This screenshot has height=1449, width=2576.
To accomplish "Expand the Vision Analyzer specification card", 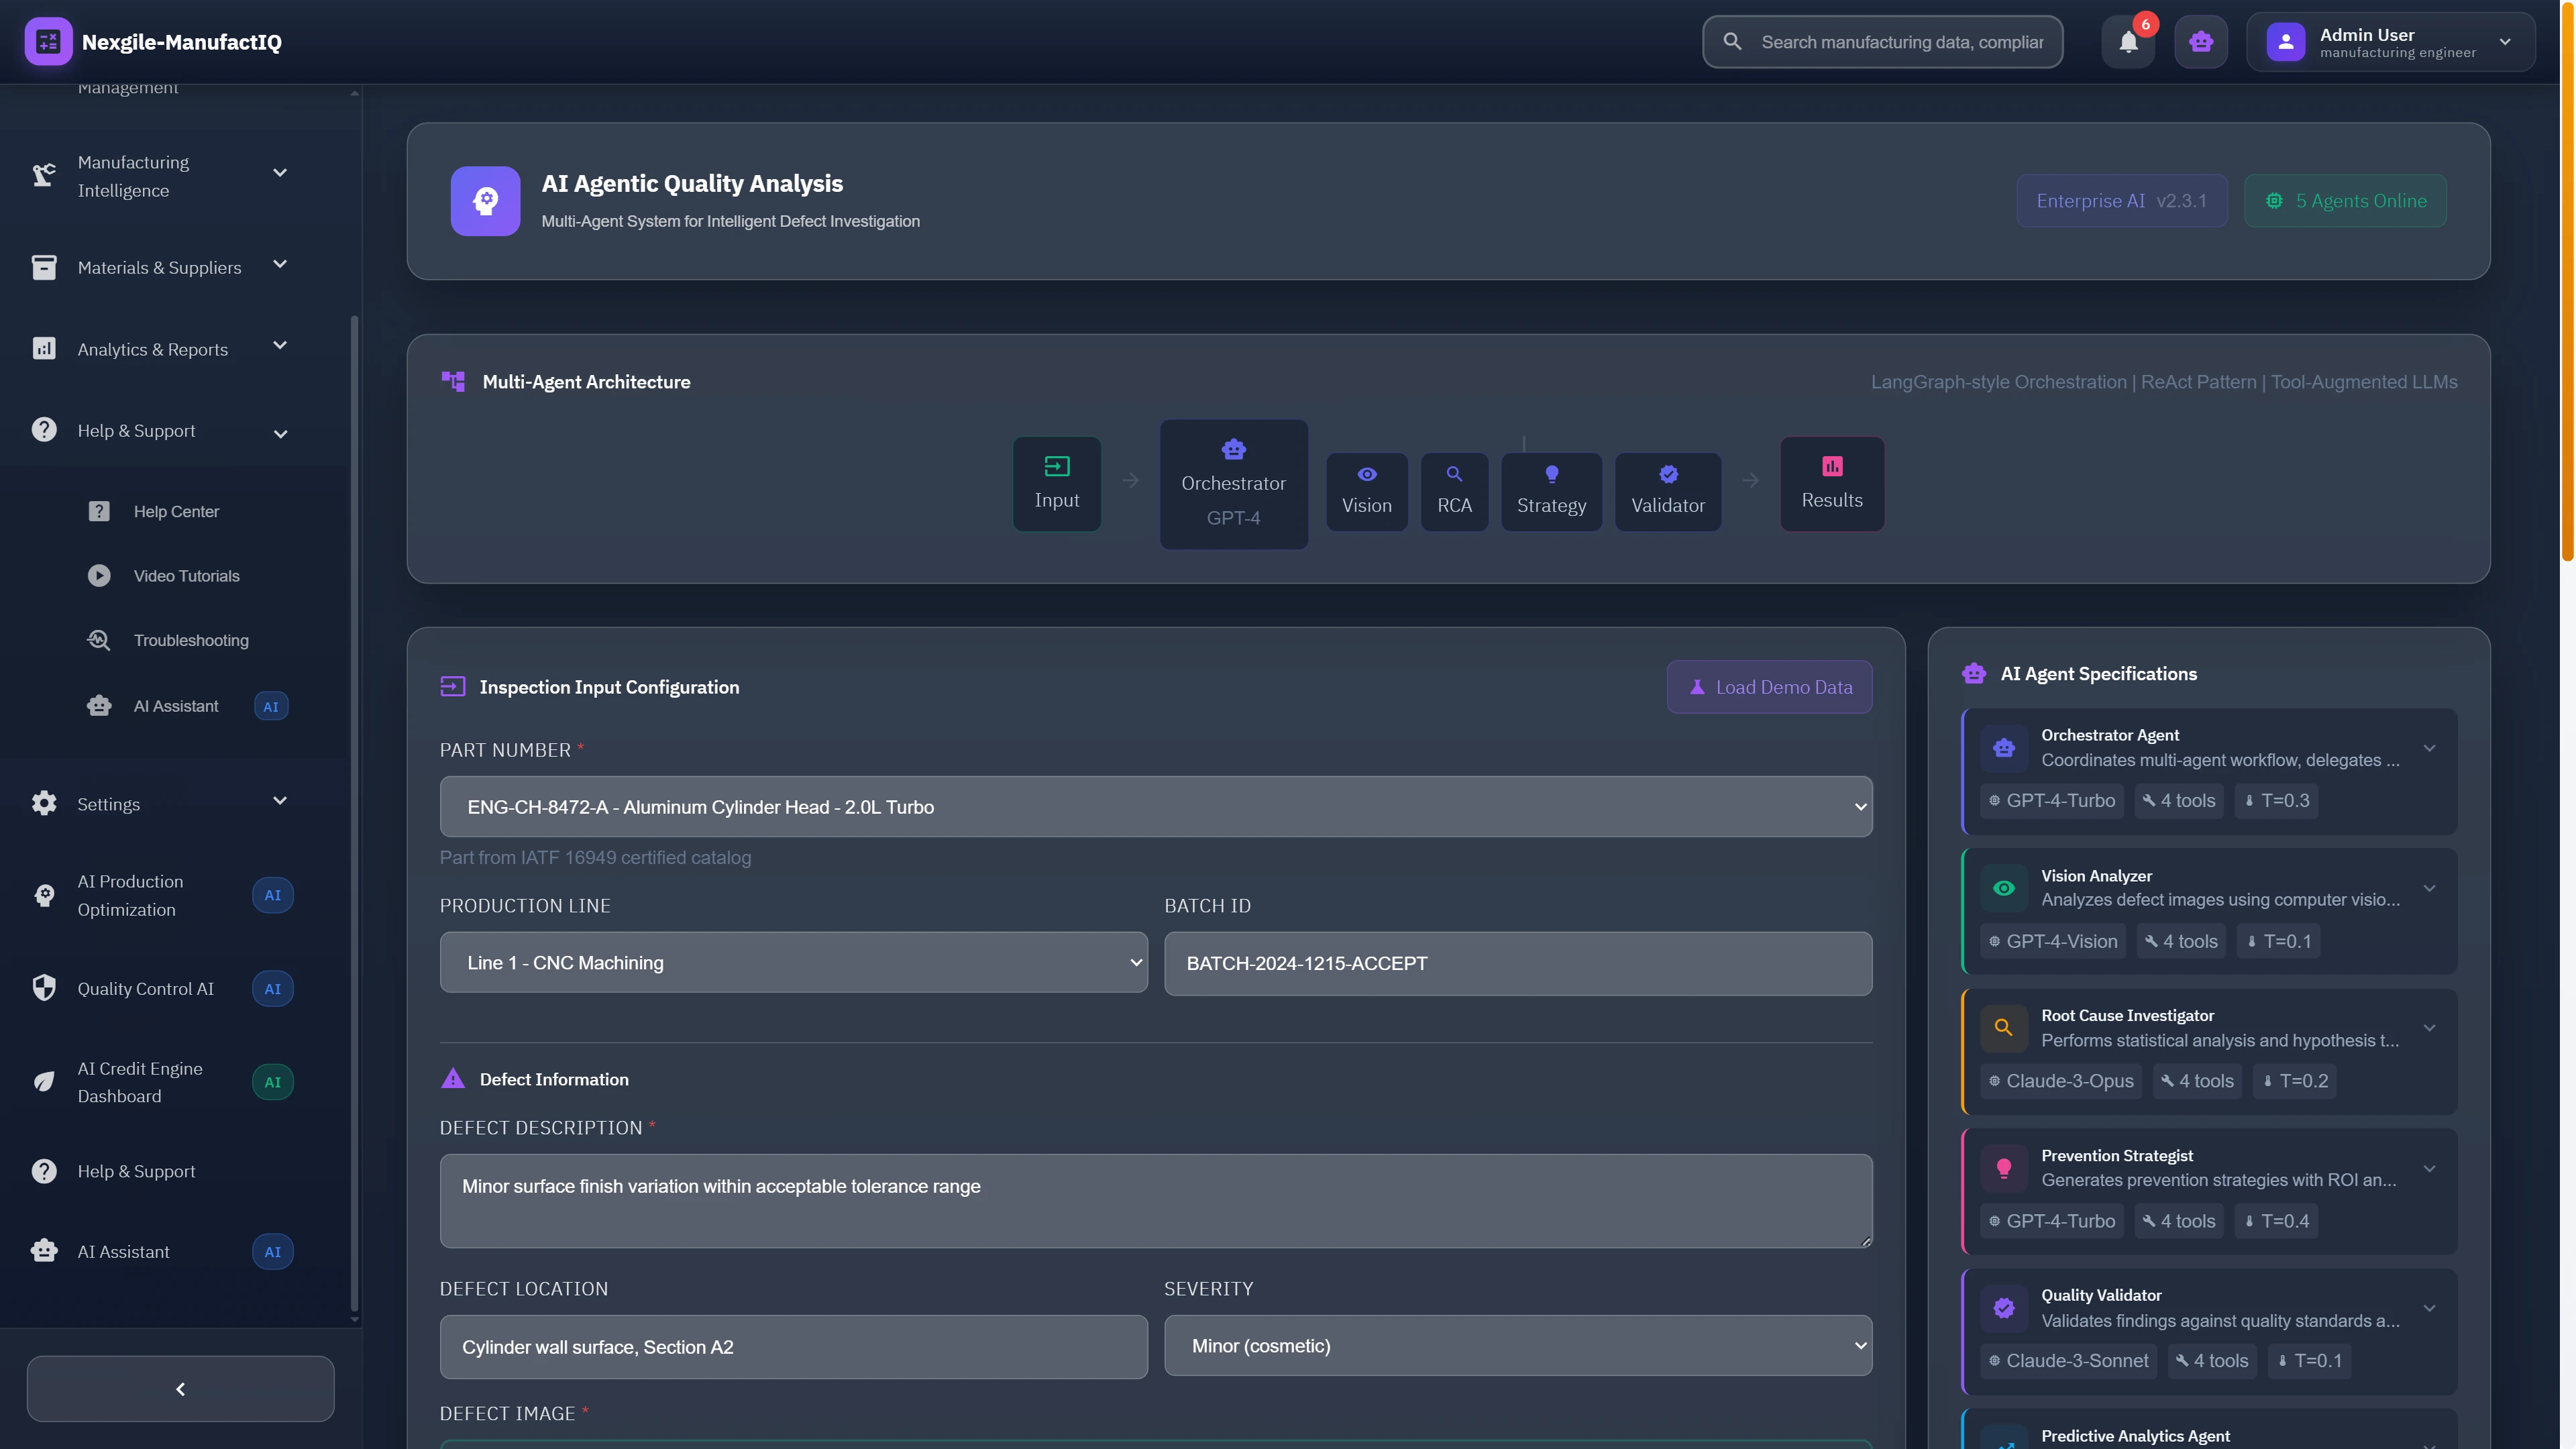I will [2428, 888].
